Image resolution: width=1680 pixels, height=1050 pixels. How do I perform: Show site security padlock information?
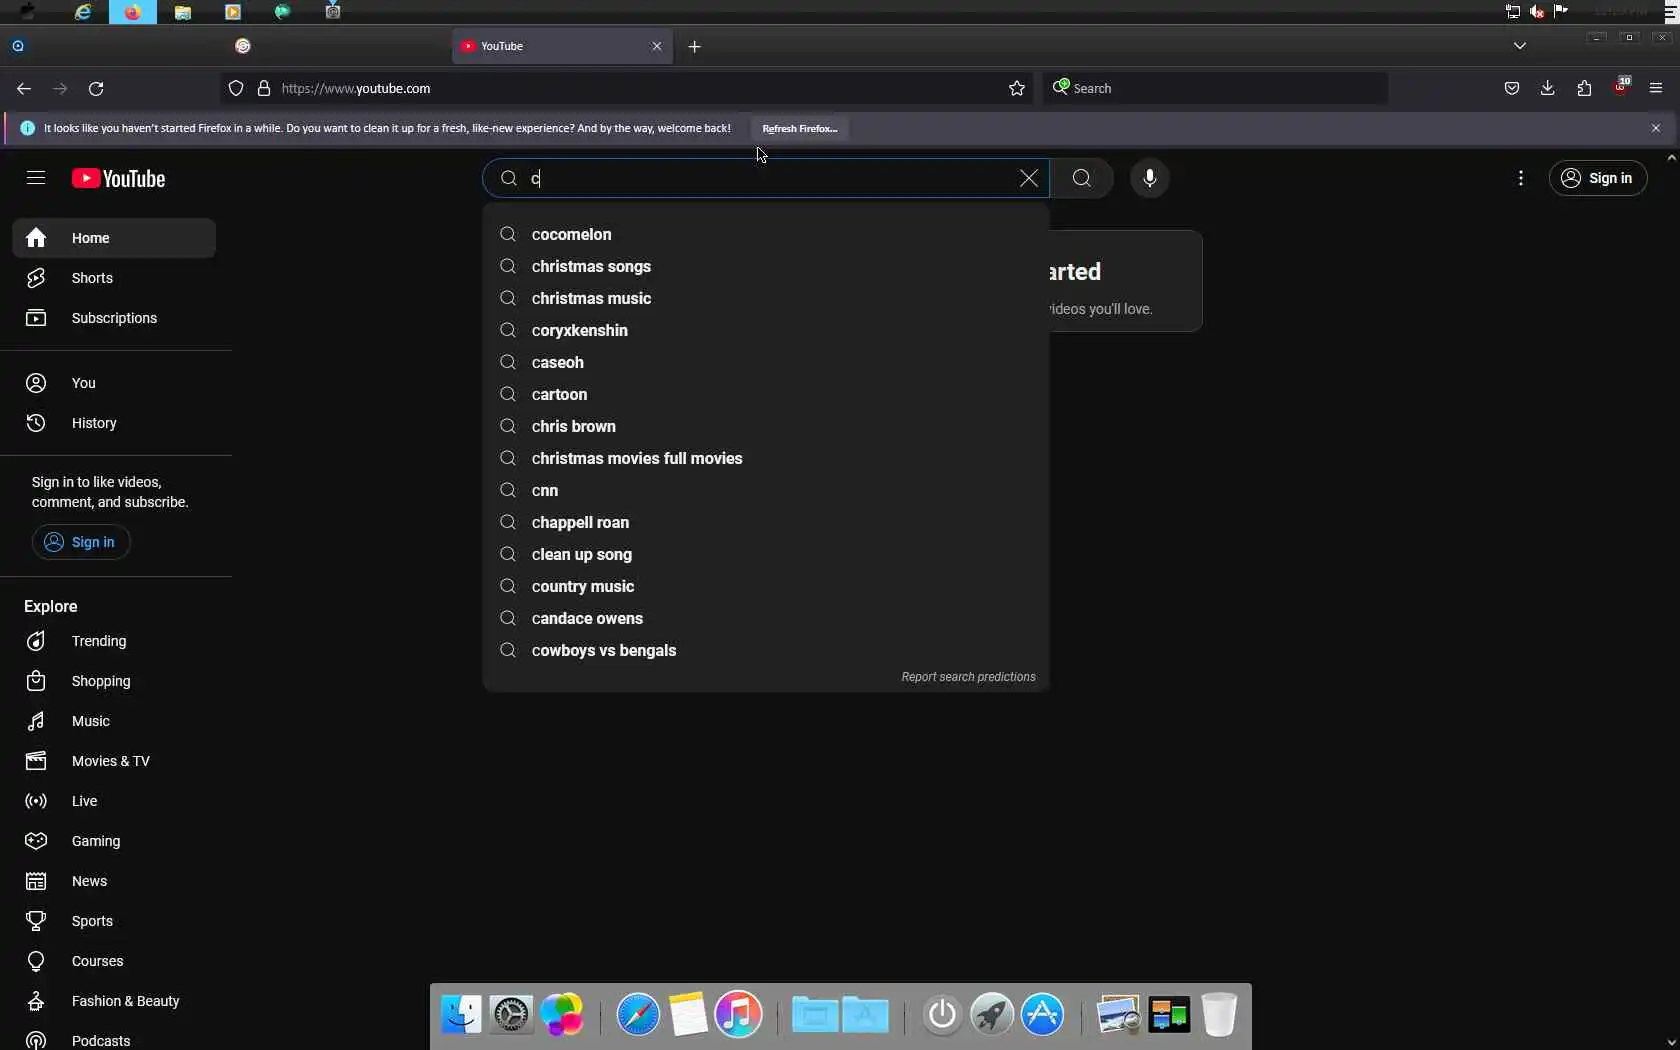pos(264,89)
